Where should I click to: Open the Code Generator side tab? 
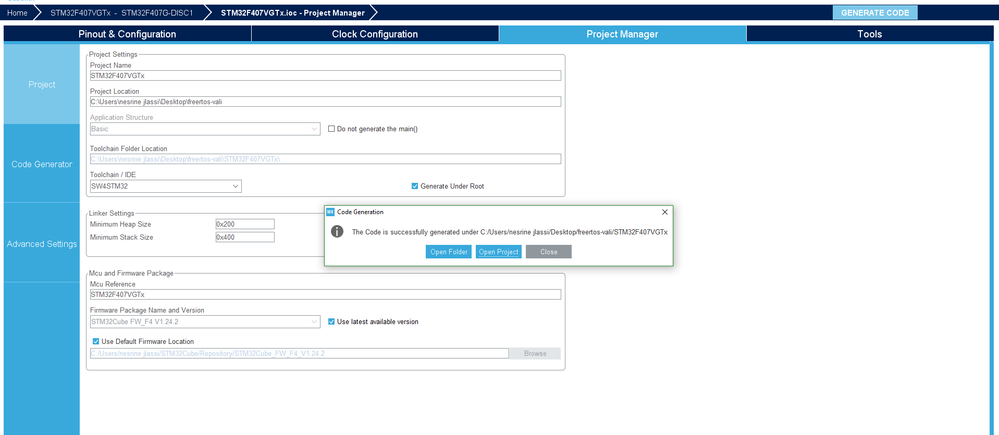click(x=42, y=164)
